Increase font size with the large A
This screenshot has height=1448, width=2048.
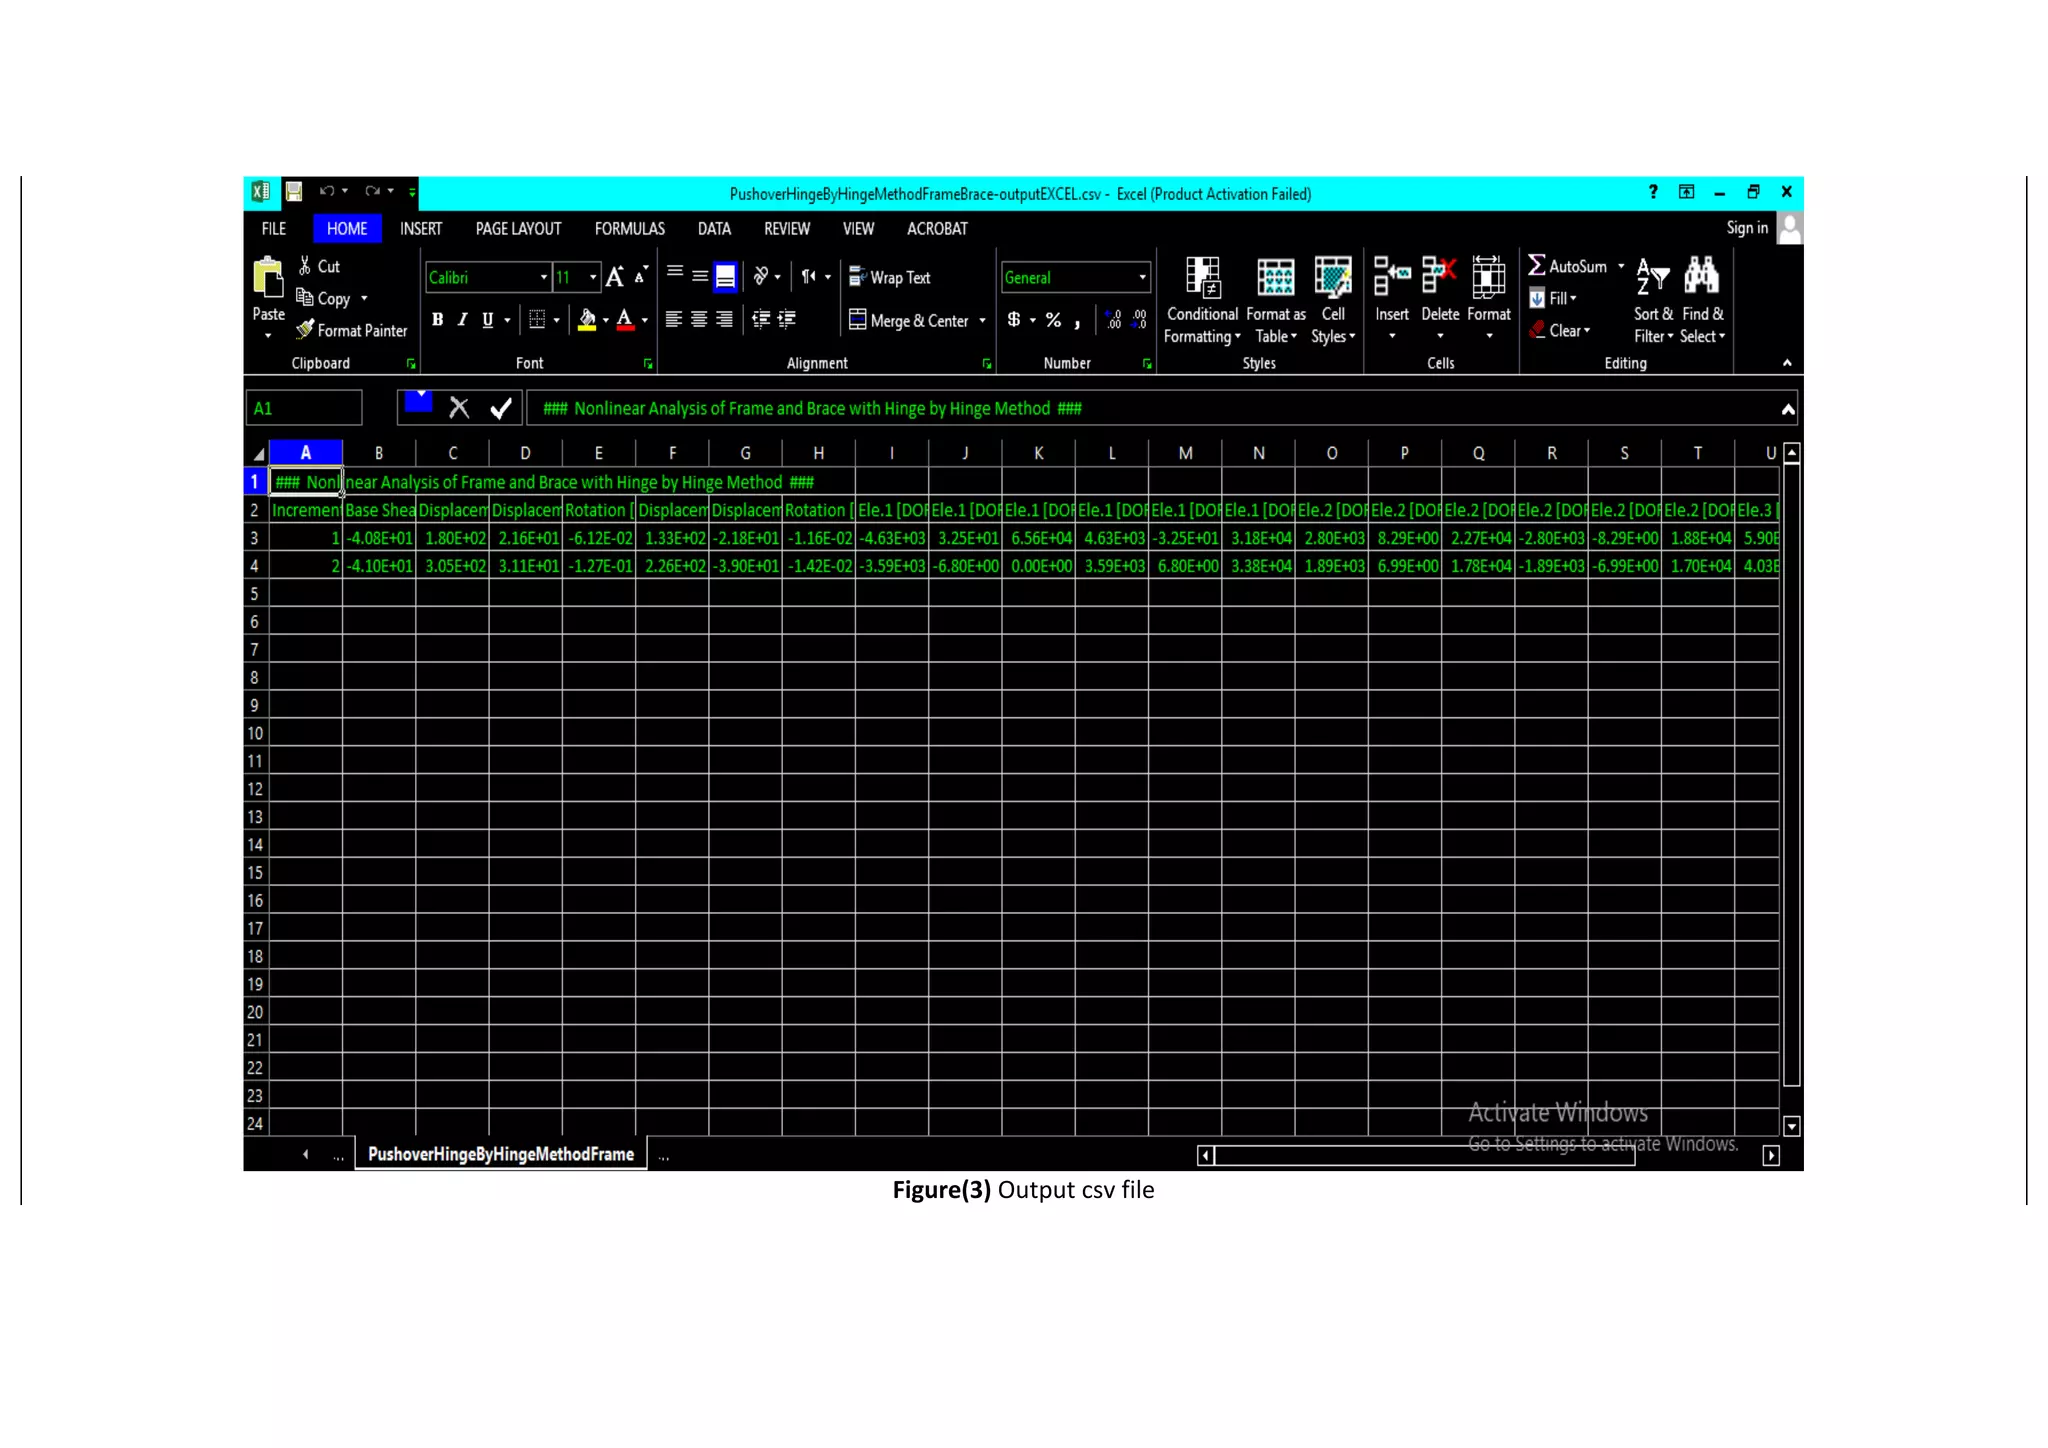(615, 277)
